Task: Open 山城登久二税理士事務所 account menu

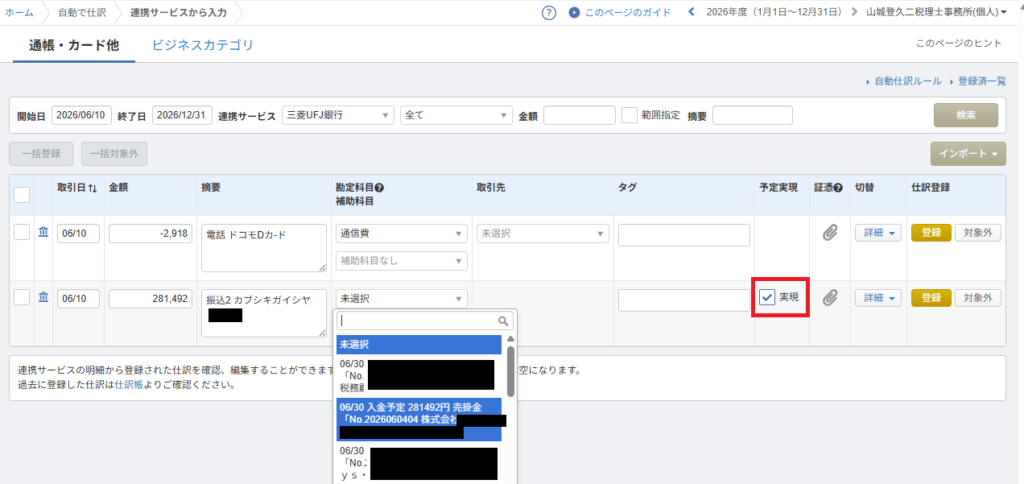Action: pos(936,12)
